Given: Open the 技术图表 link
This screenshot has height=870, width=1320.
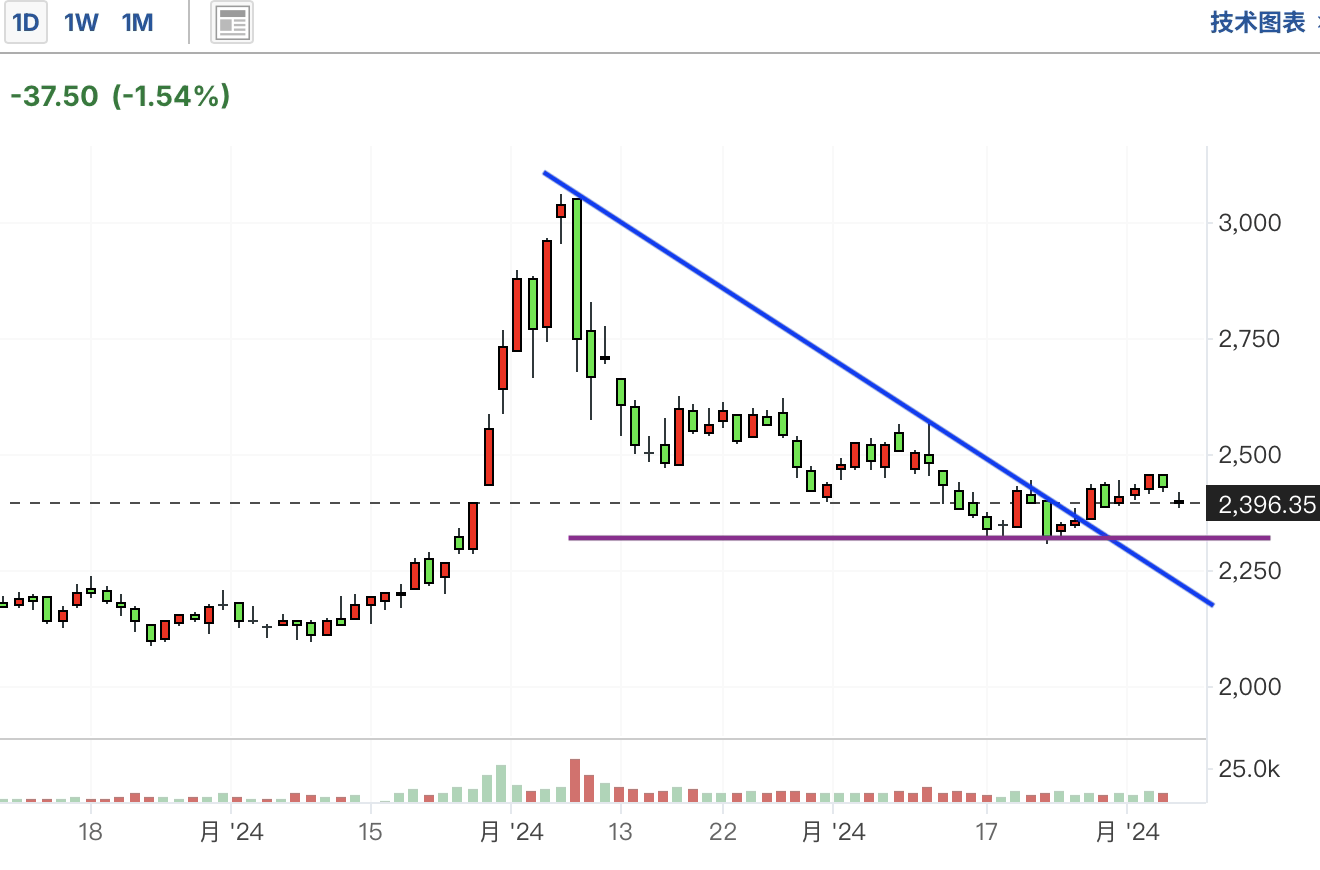Looking at the screenshot, I should click(x=1258, y=22).
